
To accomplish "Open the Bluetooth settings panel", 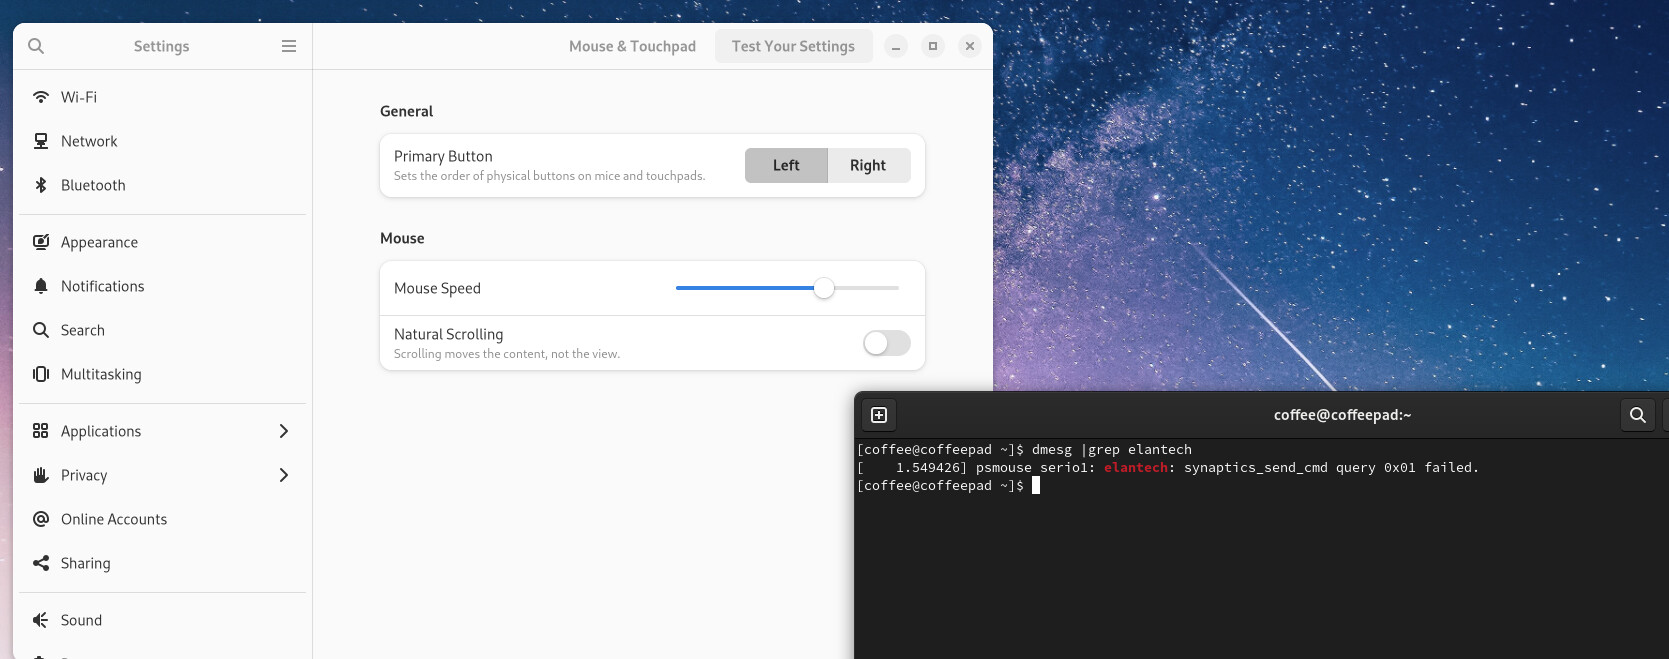I will (162, 185).
